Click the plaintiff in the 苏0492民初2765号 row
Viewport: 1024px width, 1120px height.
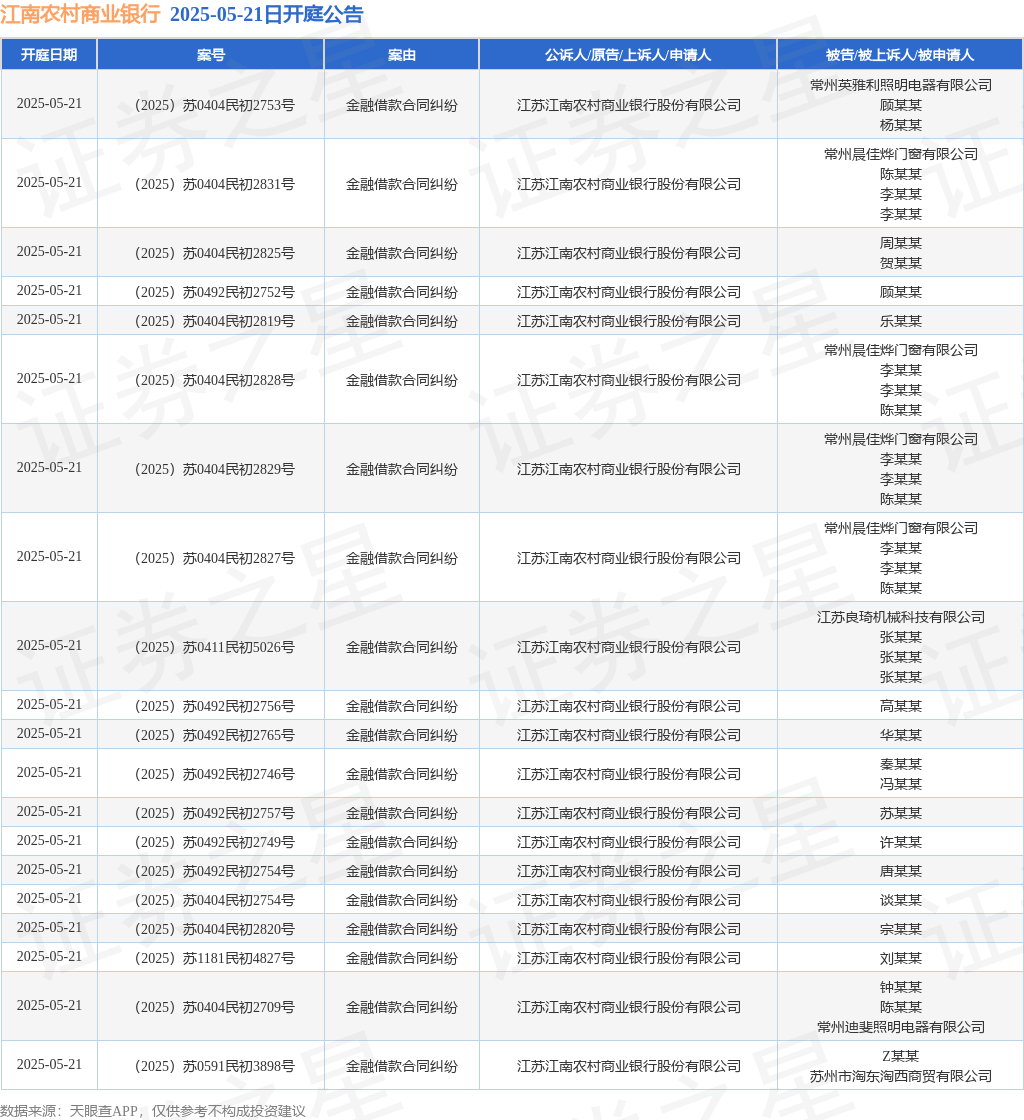coord(628,735)
